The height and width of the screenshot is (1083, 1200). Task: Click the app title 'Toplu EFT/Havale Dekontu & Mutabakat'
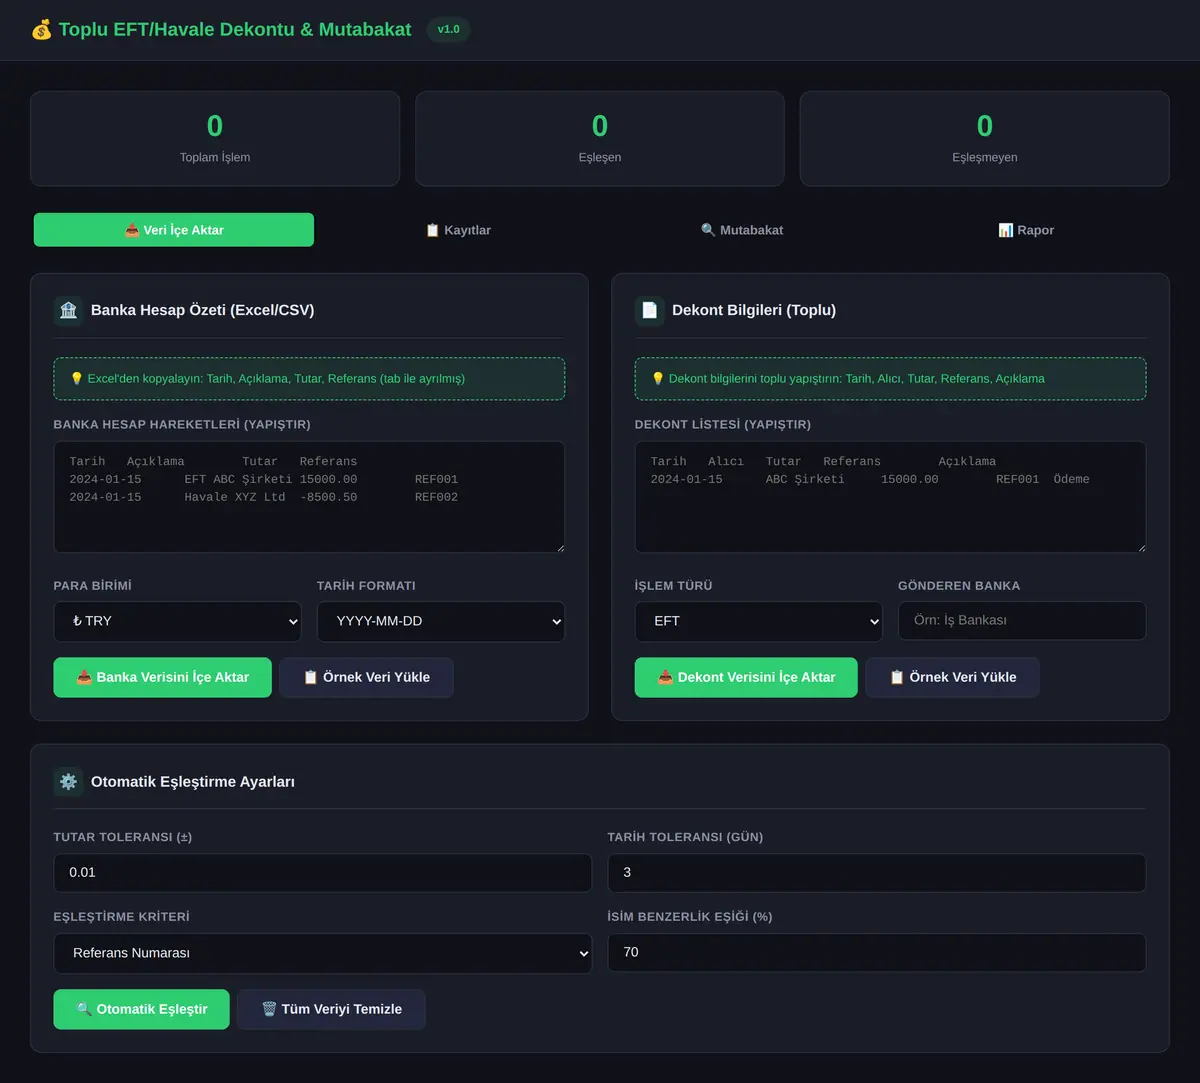click(235, 30)
